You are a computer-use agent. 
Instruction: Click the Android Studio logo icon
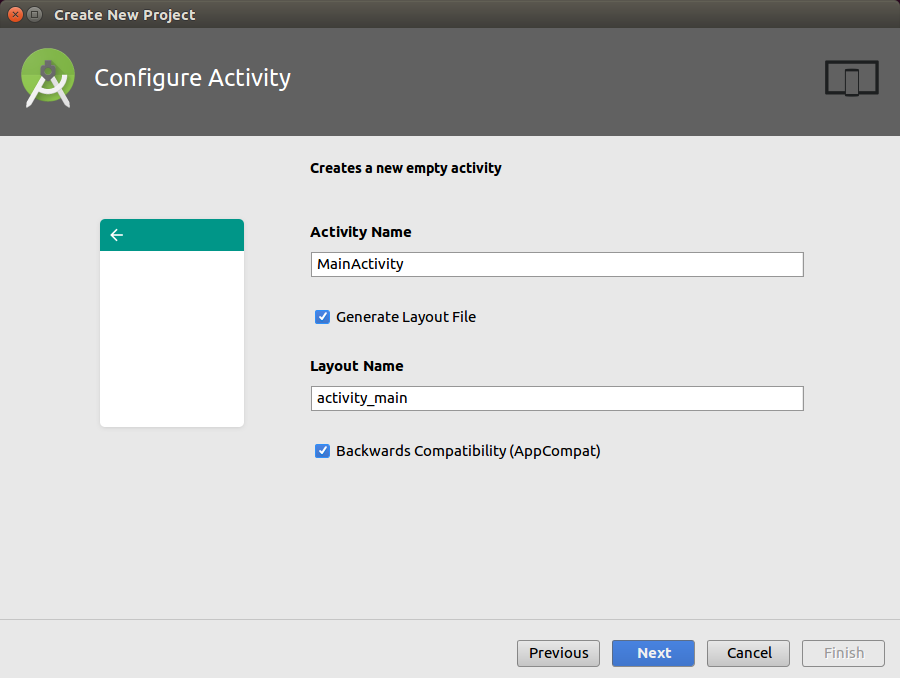[48, 78]
